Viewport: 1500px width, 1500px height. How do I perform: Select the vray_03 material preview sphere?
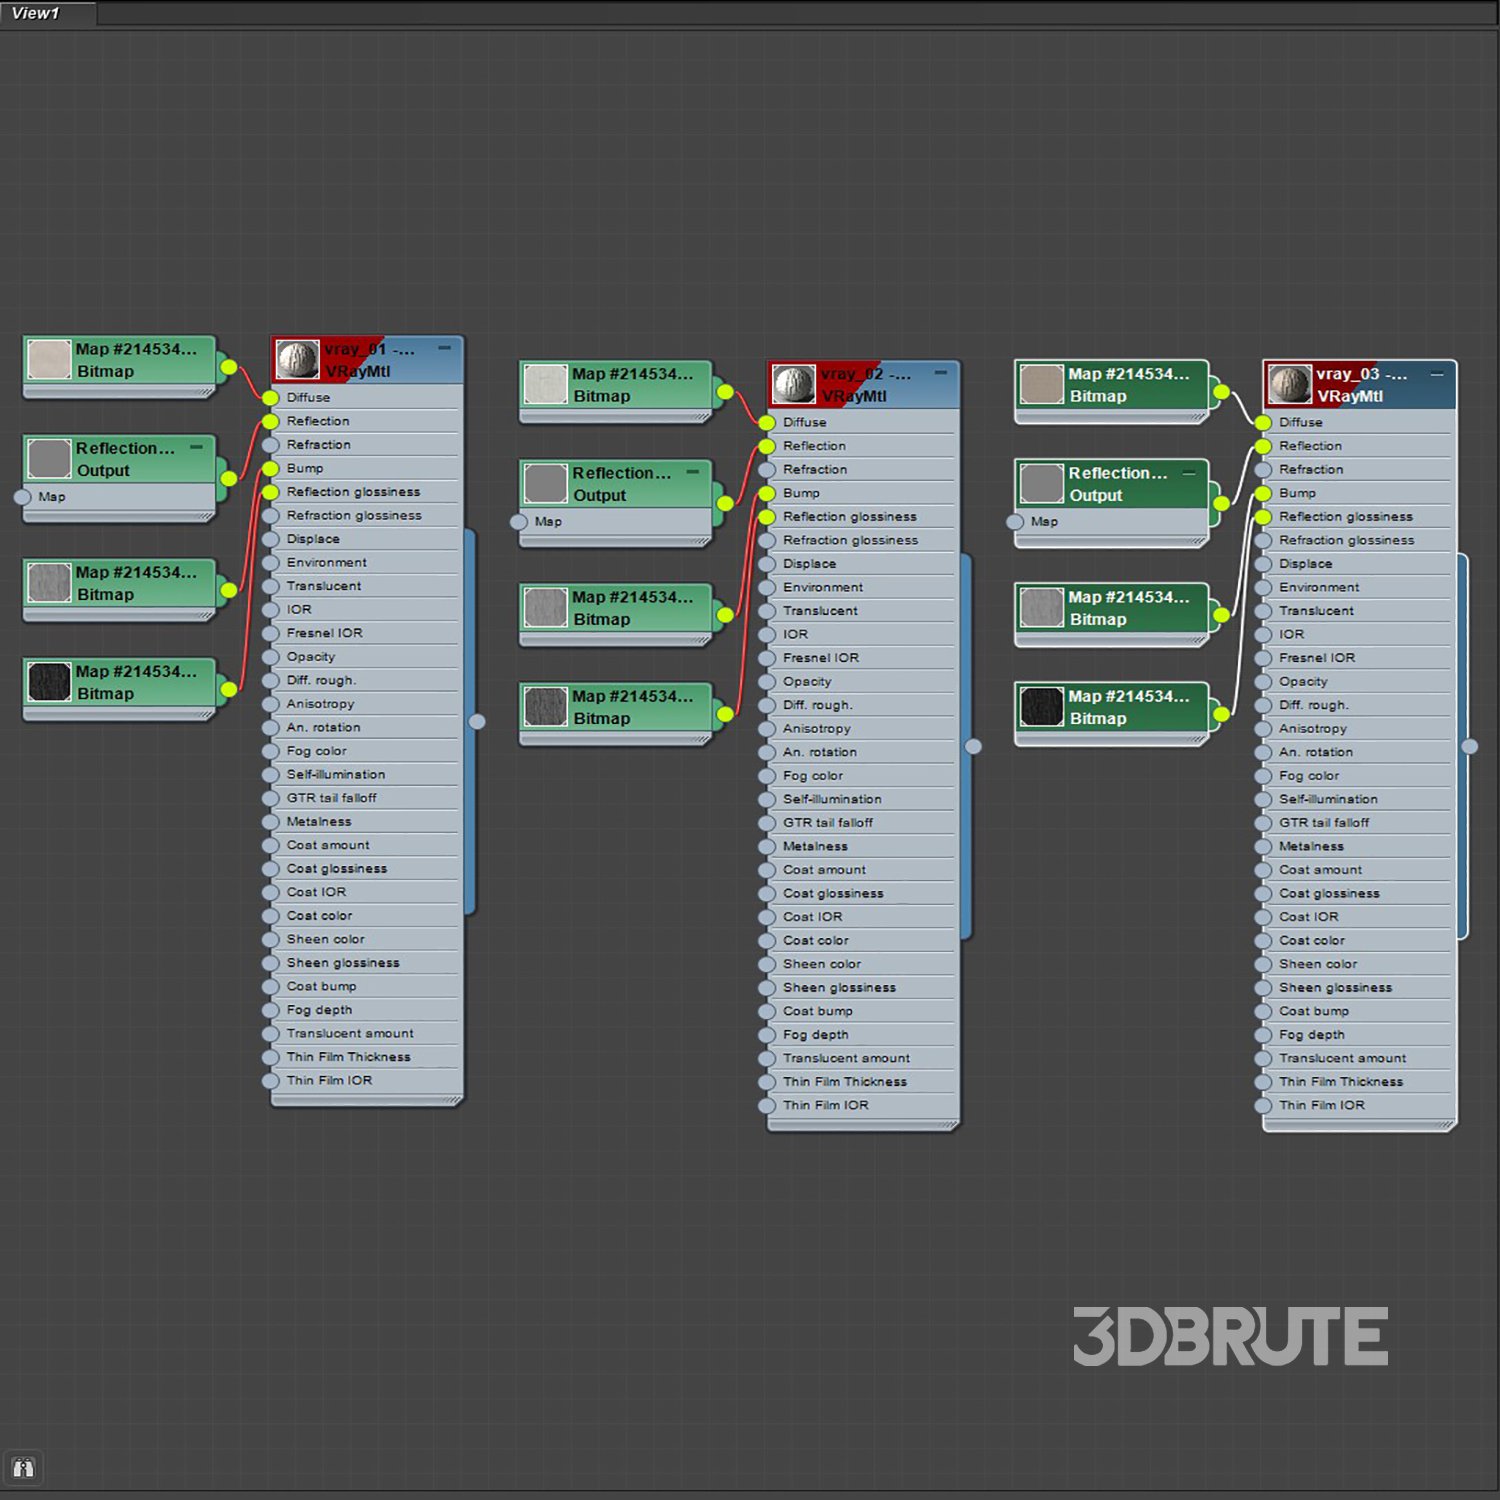coord(1290,384)
